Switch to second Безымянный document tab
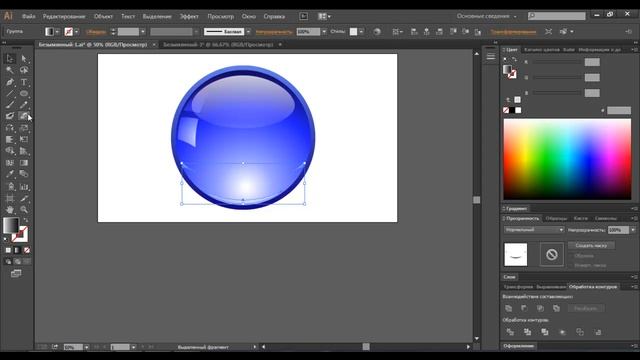Viewport: 640px width, 360px height. coord(218,44)
